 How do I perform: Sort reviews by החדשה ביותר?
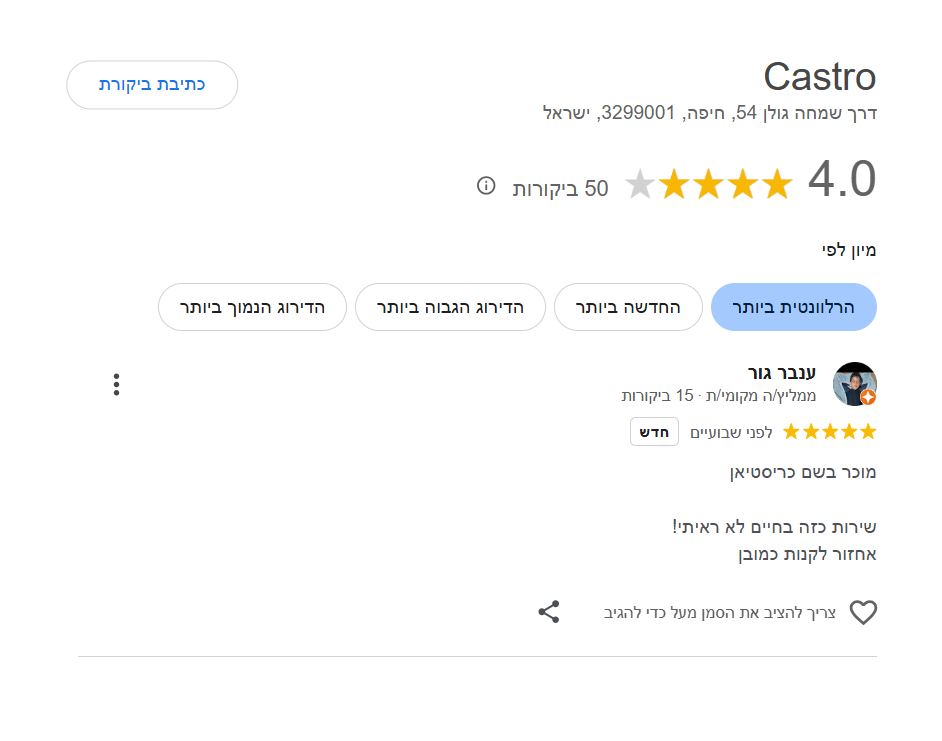tap(628, 307)
